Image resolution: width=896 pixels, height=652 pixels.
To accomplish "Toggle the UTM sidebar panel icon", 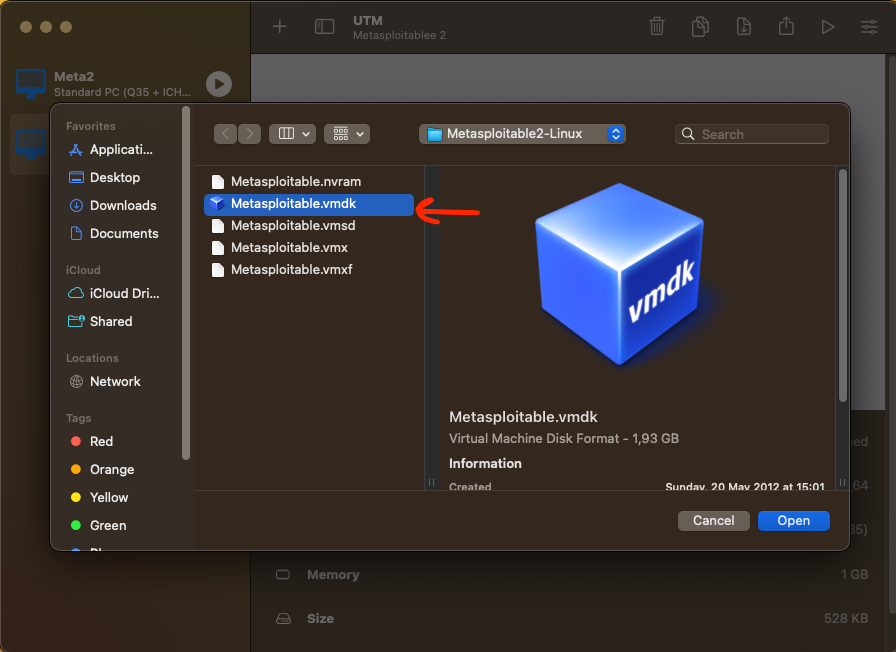I will pyautogui.click(x=325, y=26).
